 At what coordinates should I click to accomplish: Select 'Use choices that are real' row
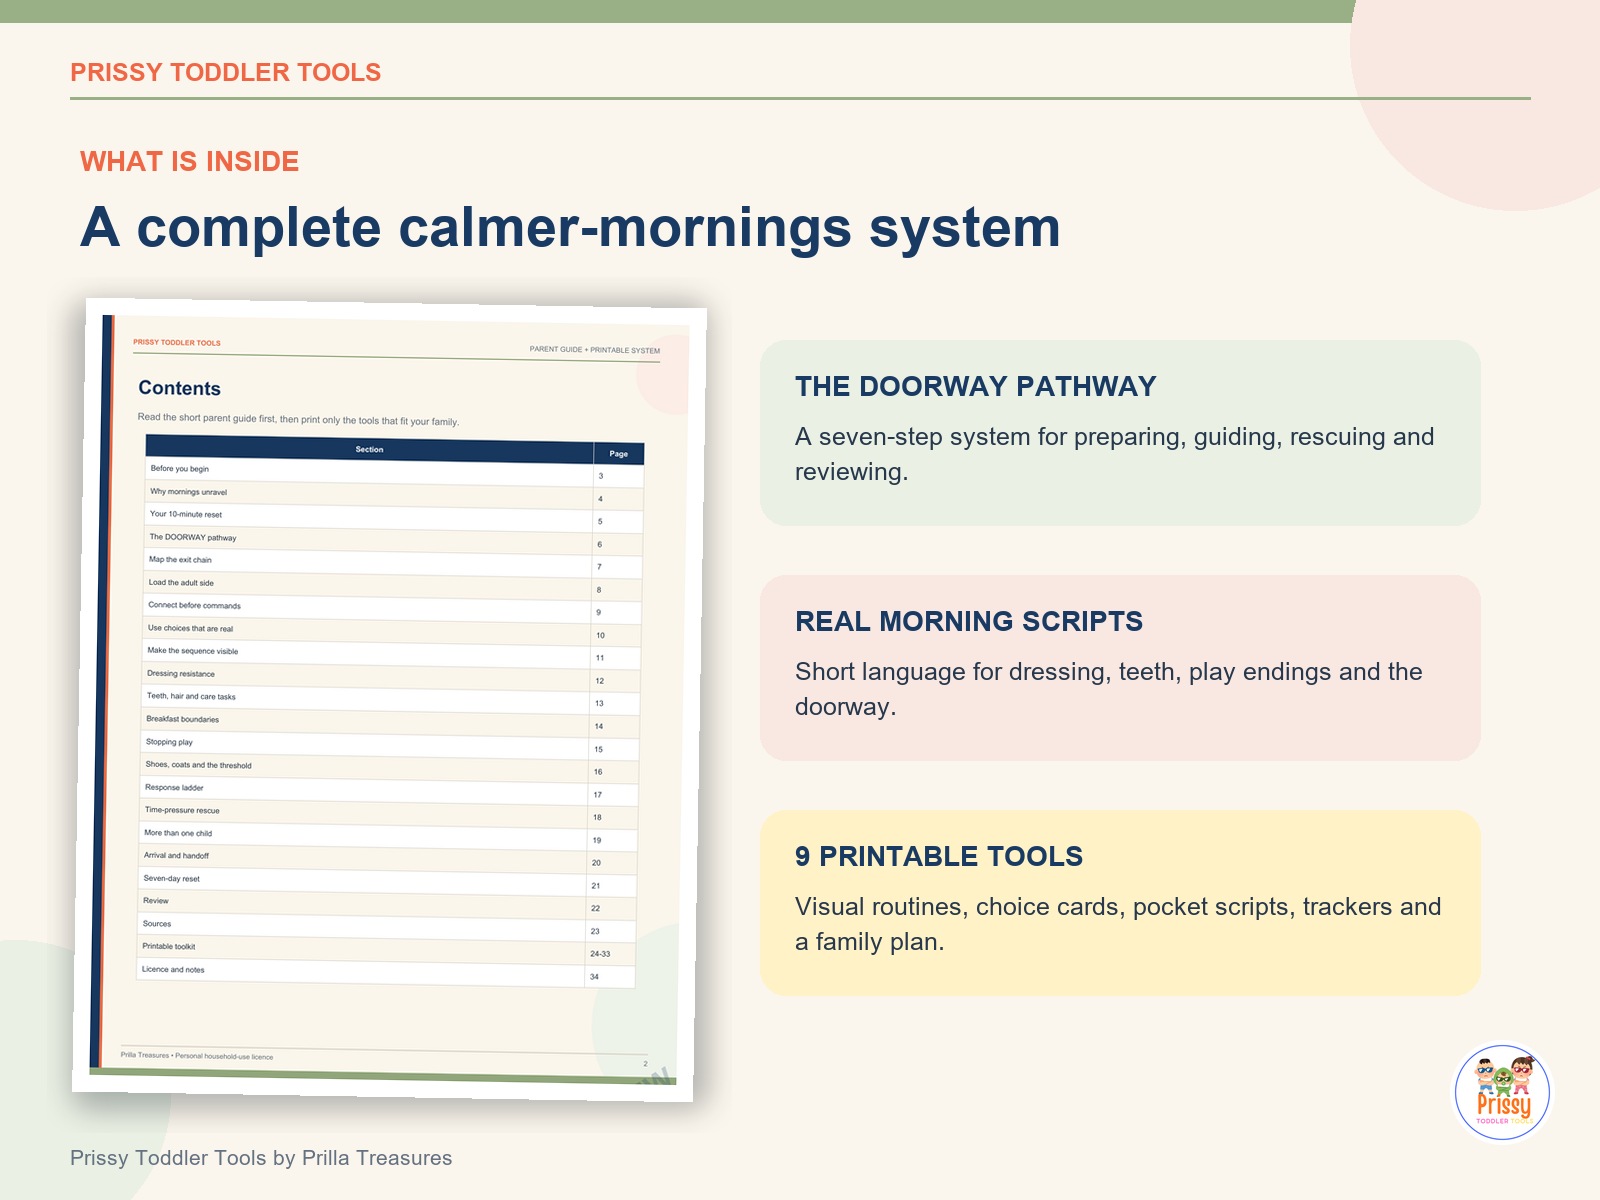(391, 632)
